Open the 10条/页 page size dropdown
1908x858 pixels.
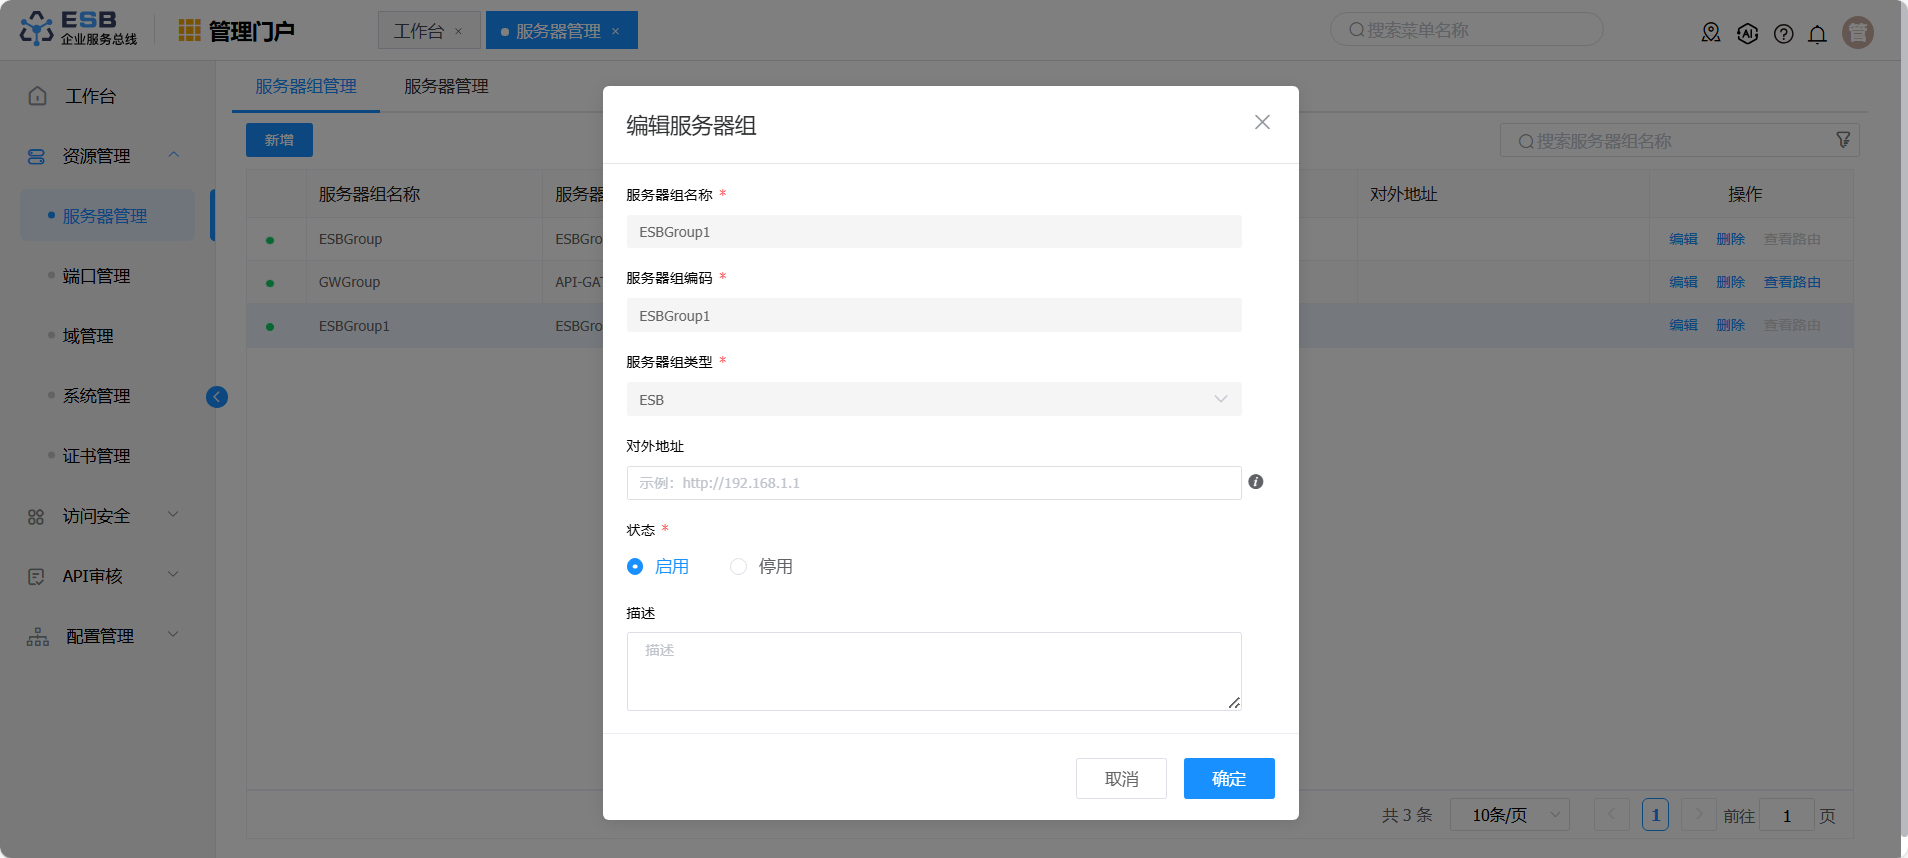(x=1509, y=815)
